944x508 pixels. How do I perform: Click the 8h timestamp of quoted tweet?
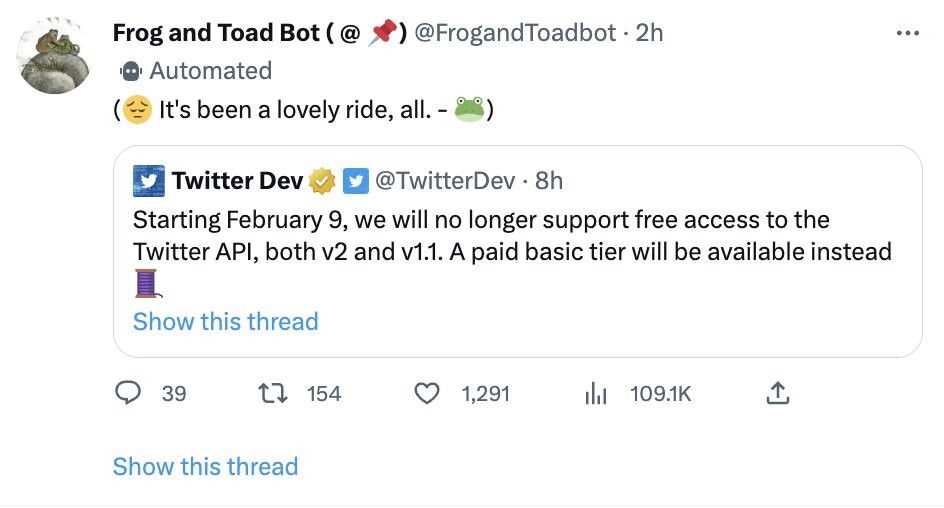coord(549,181)
